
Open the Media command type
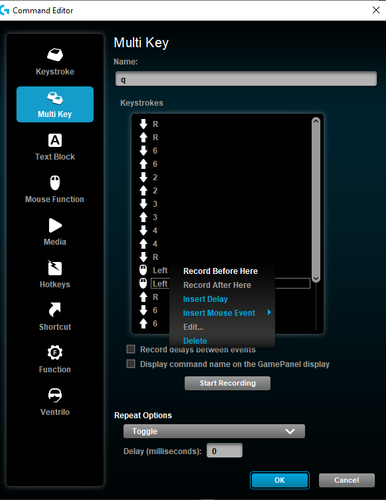(55, 232)
